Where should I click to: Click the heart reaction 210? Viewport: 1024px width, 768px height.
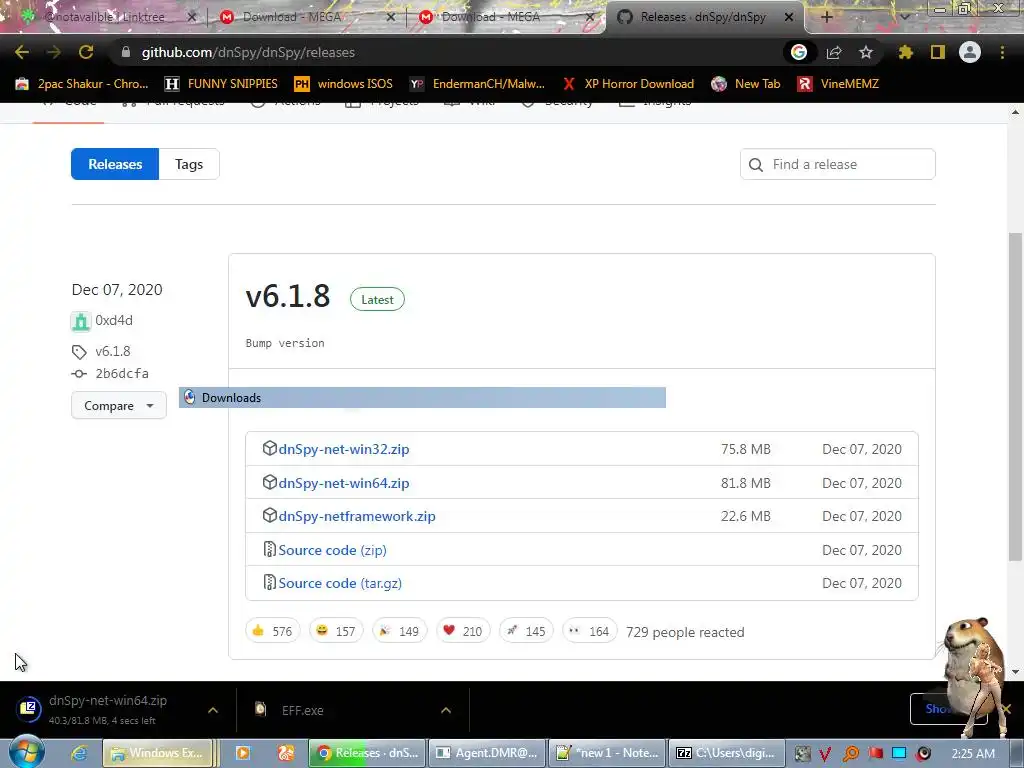tap(462, 631)
